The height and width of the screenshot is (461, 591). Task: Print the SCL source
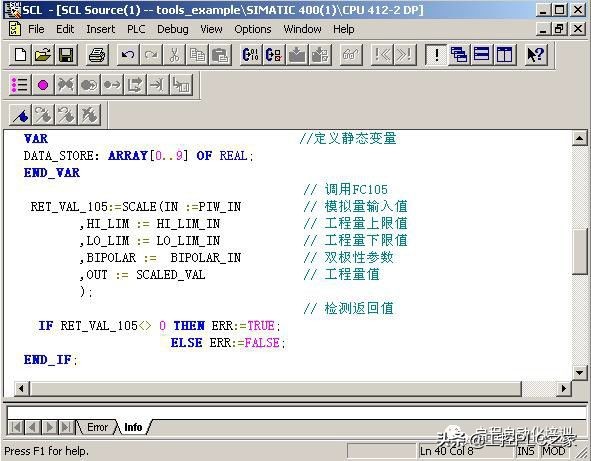[x=97, y=55]
